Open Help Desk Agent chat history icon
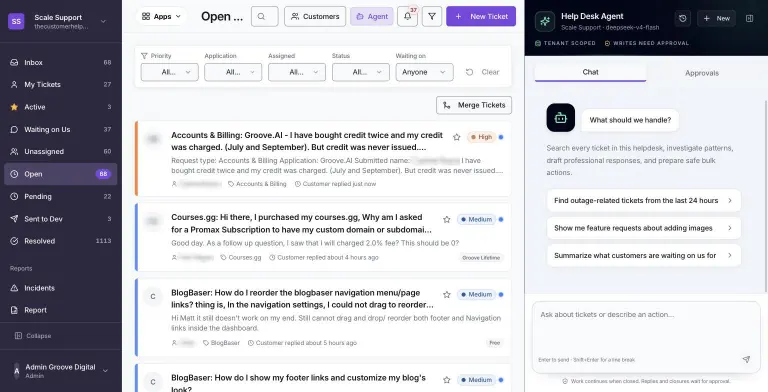This screenshot has height=392, width=768. pyautogui.click(x=683, y=19)
